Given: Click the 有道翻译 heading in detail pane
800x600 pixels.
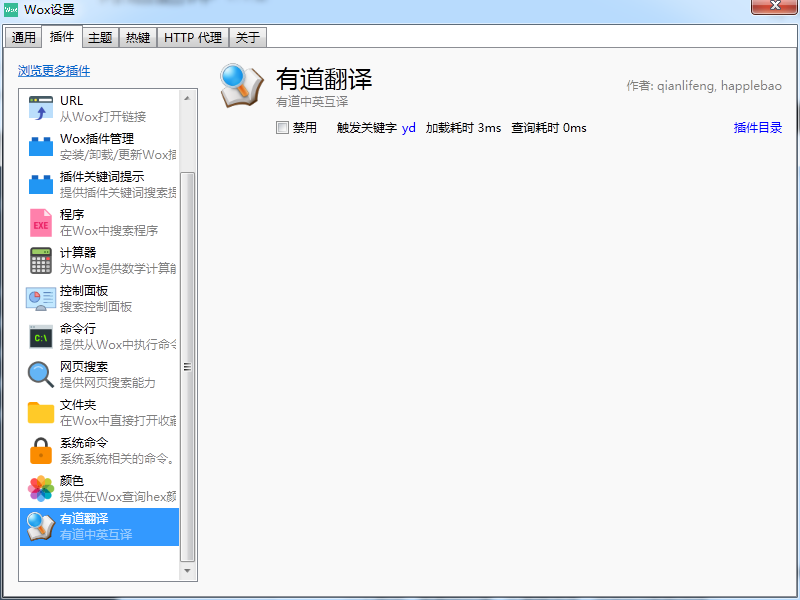Looking at the screenshot, I should [x=324, y=80].
